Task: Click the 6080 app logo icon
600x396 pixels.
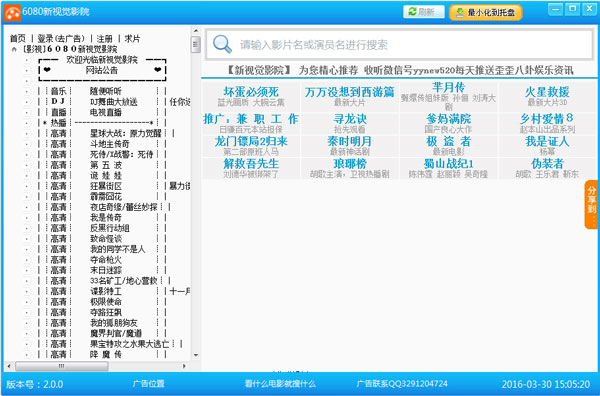Action: pos(12,13)
